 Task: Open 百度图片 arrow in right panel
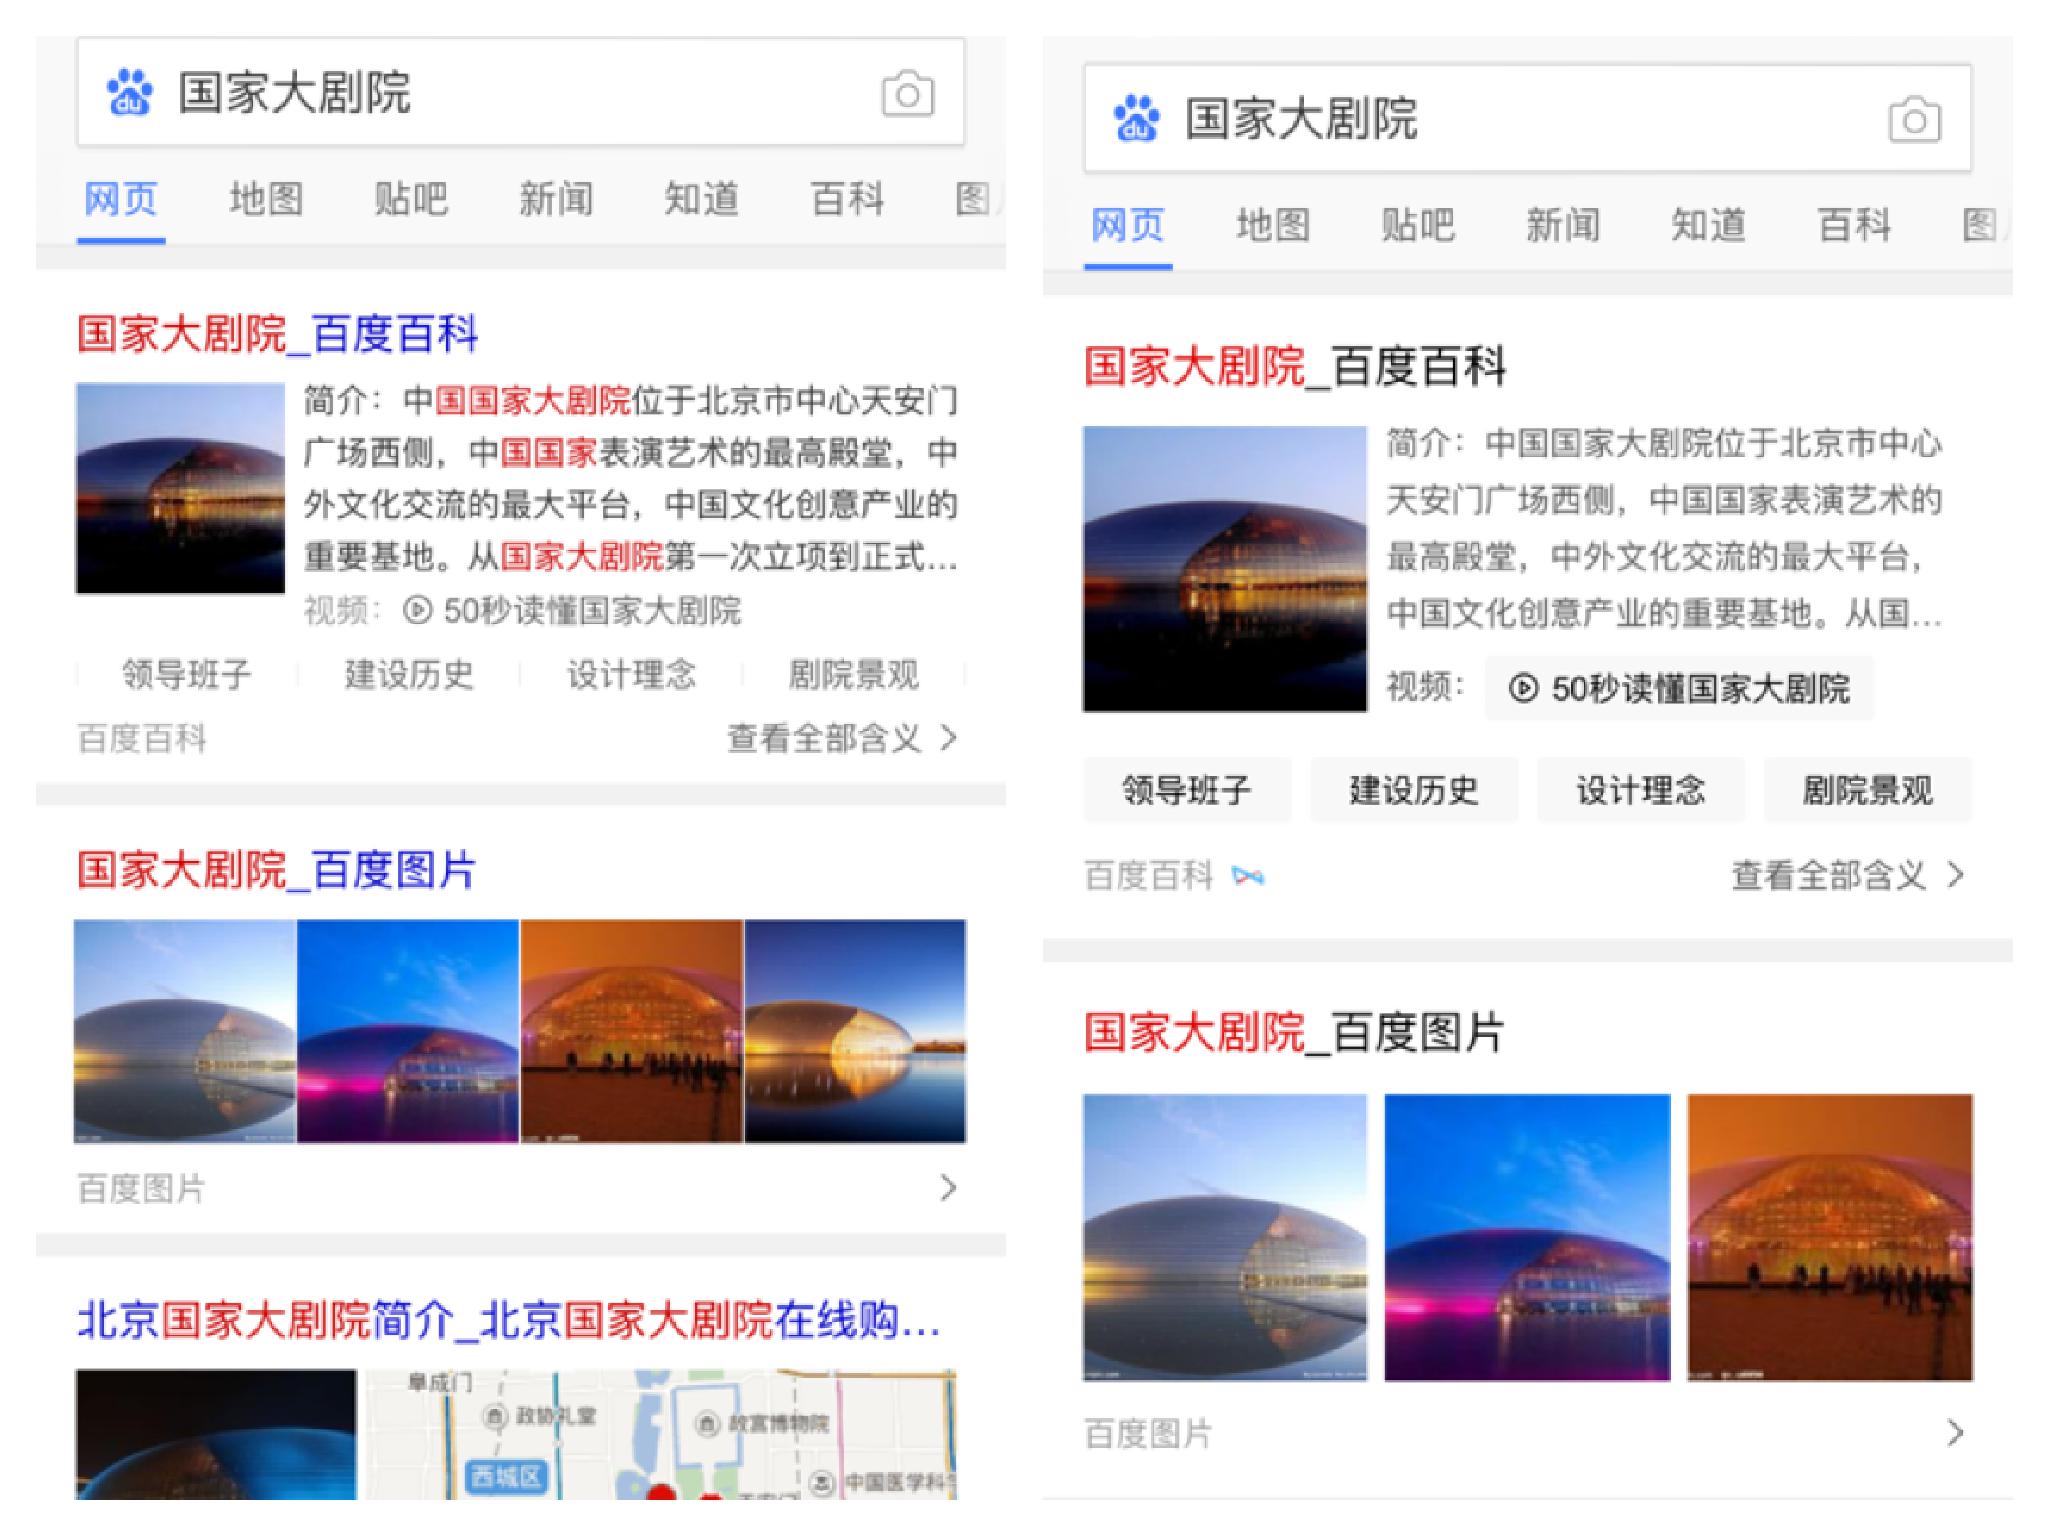[x=1955, y=1433]
